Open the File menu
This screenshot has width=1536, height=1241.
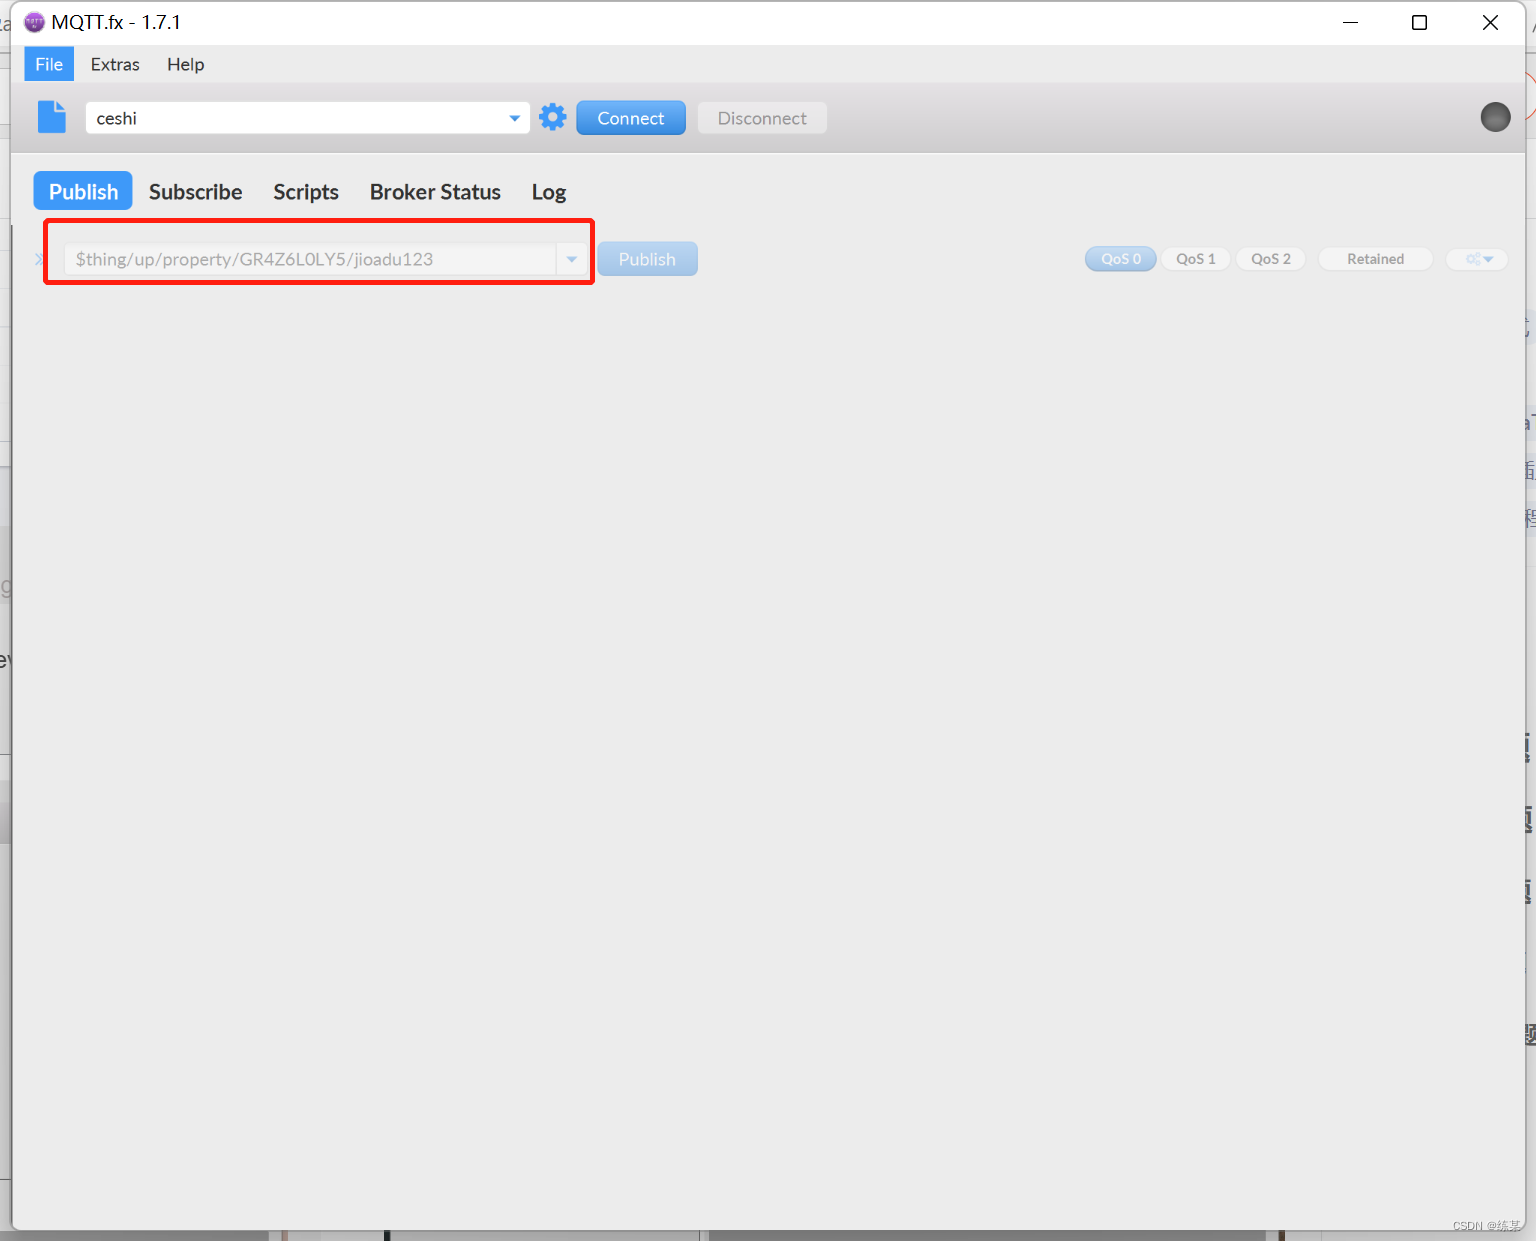49,64
